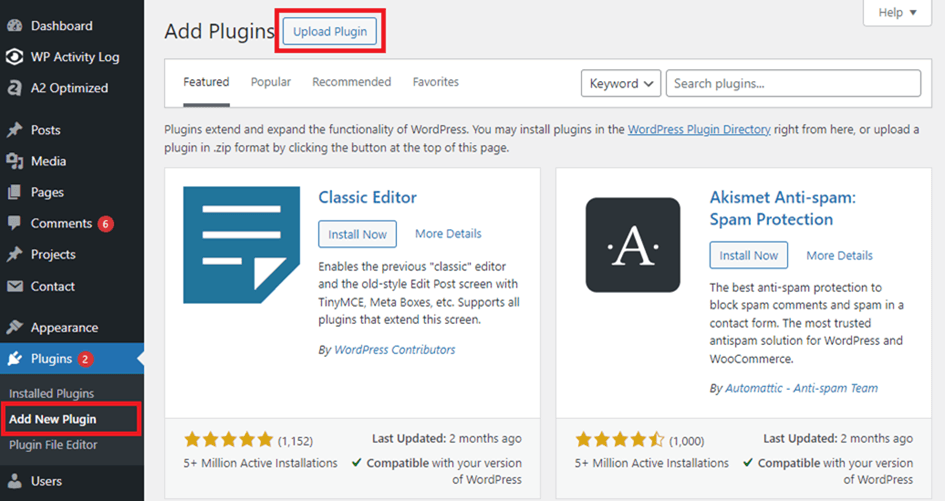Click the Classic Editor plugin thumbnail

242,245
